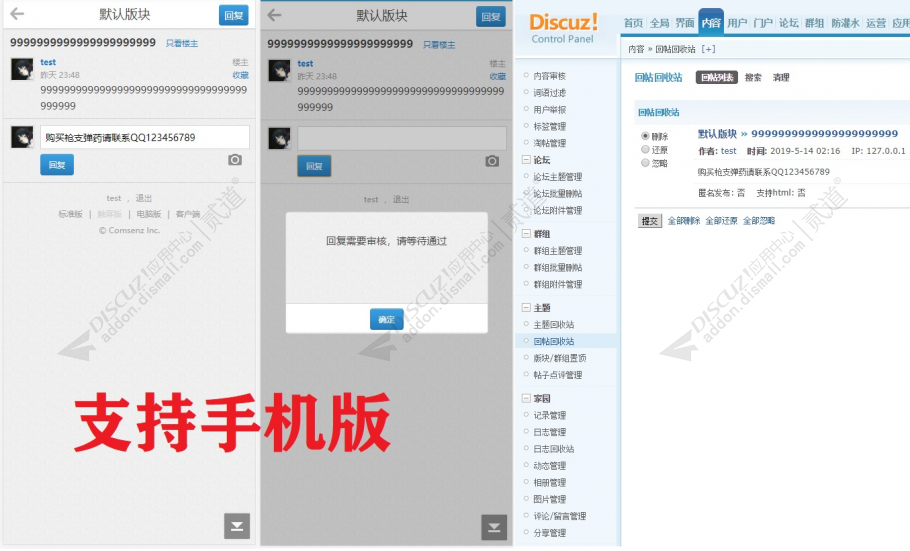Collapse the 论坛 sidebar section
The image size is (910, 551).
pos(526,160)
